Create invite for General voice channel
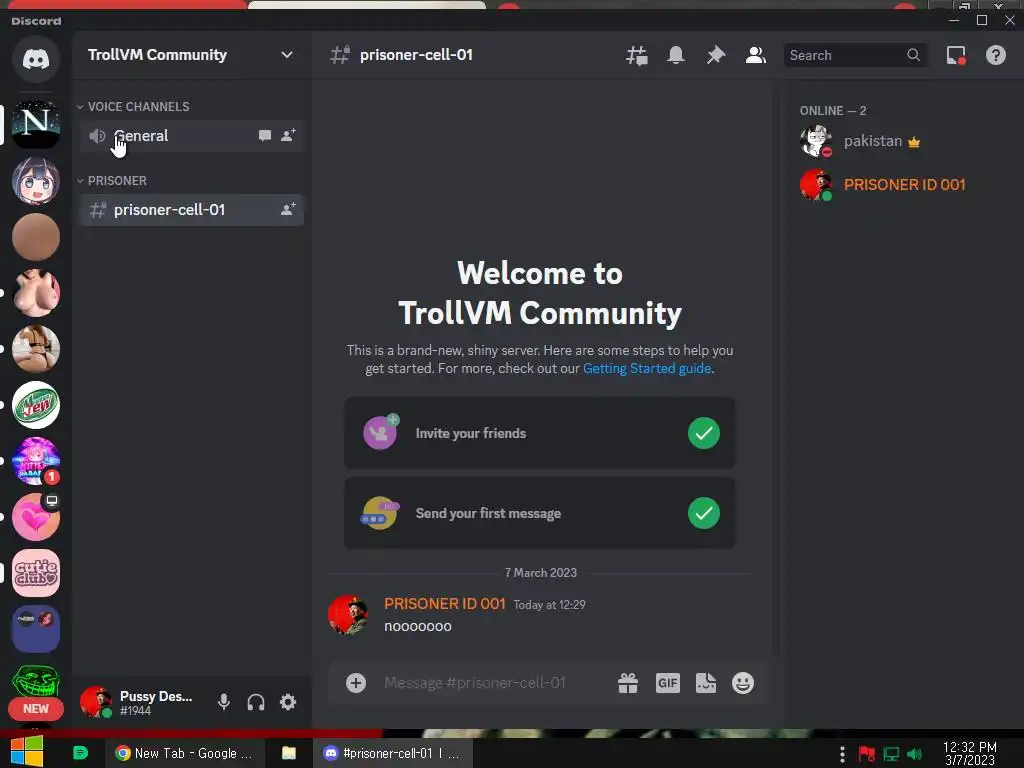 coord(288,135)
